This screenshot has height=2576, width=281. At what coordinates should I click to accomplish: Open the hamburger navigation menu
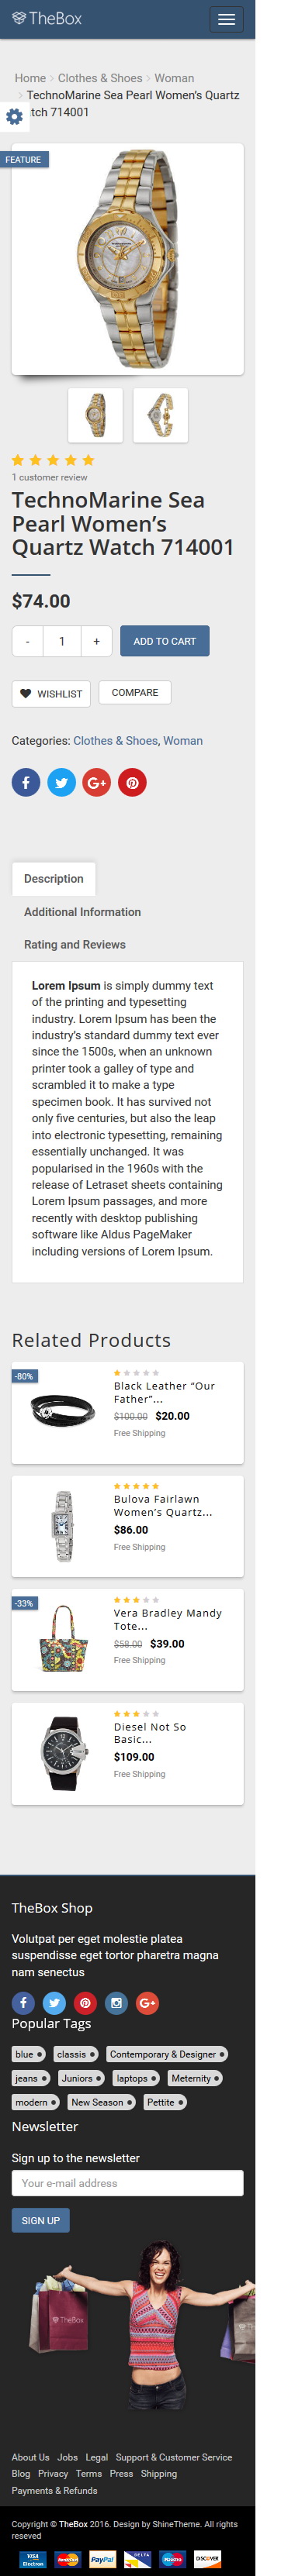coord(227,19)
